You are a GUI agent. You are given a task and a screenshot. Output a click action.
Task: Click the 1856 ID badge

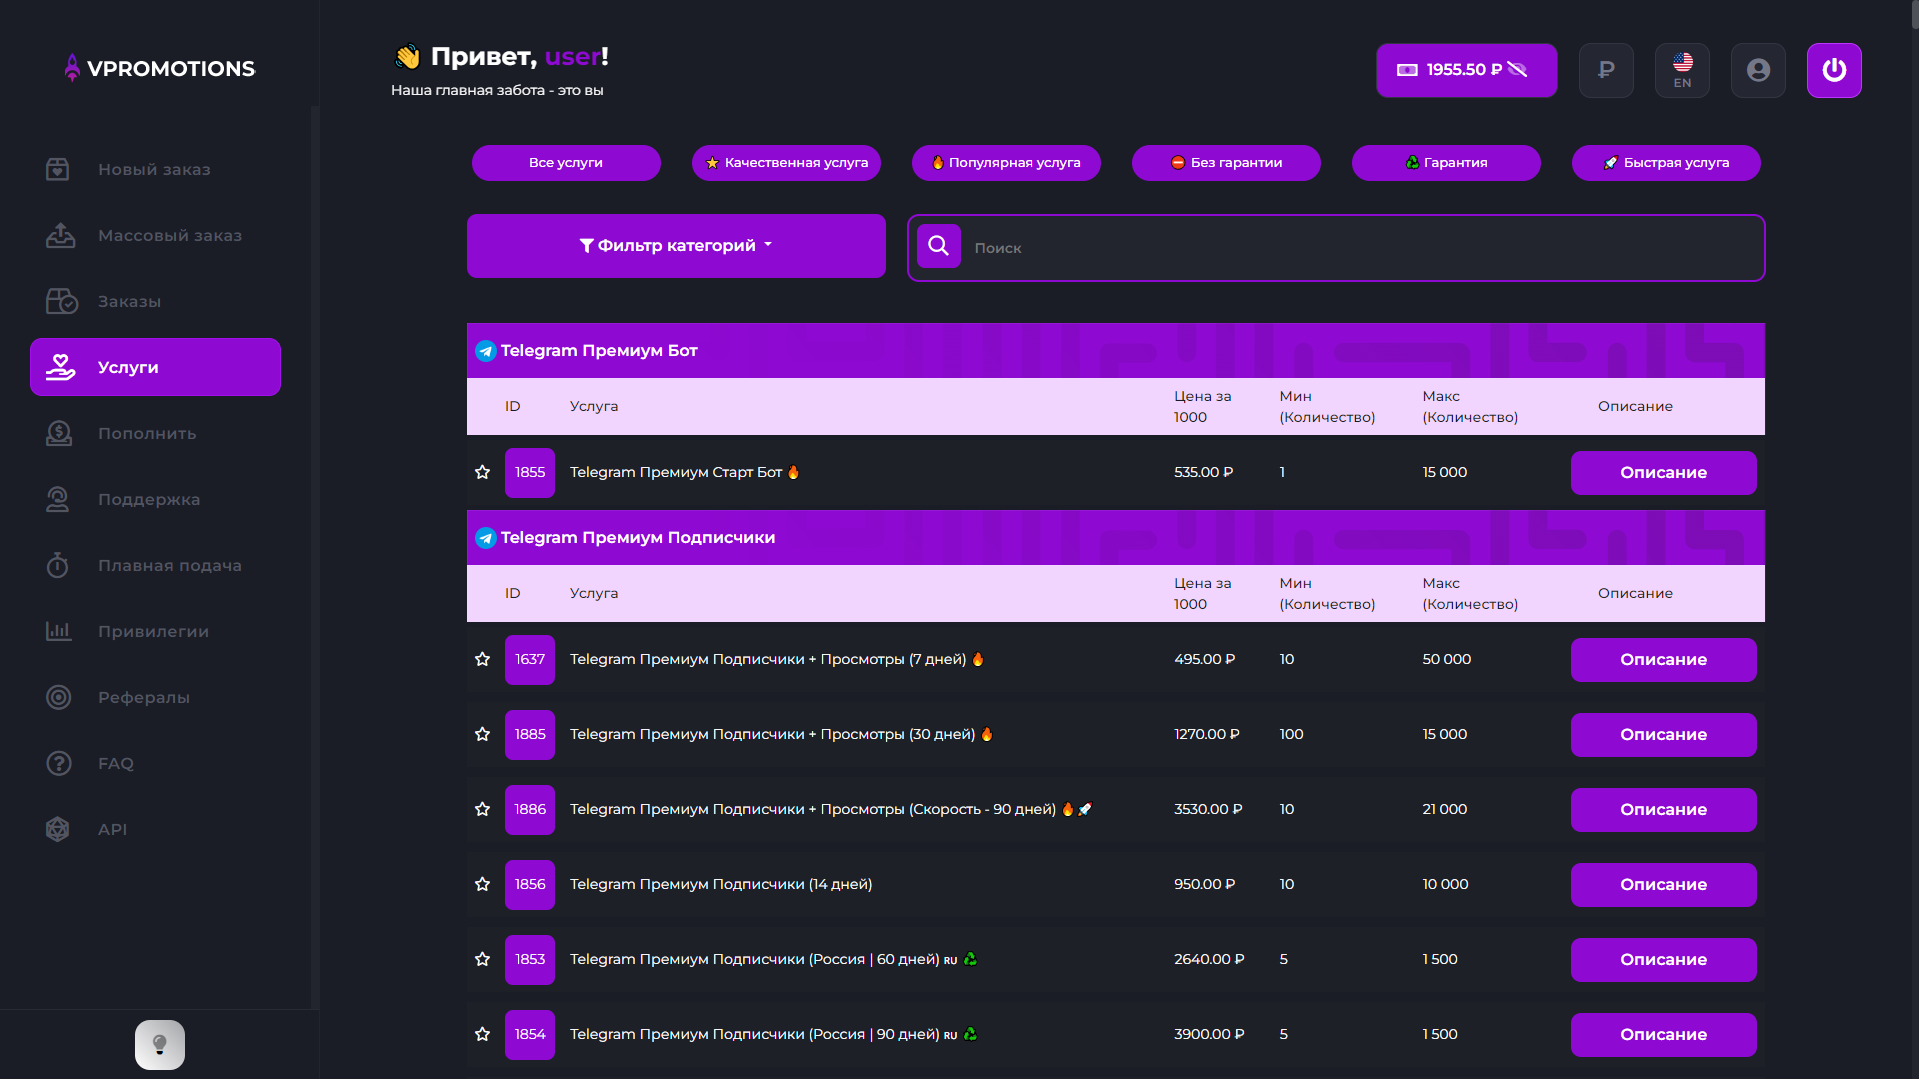pos(530,885)
